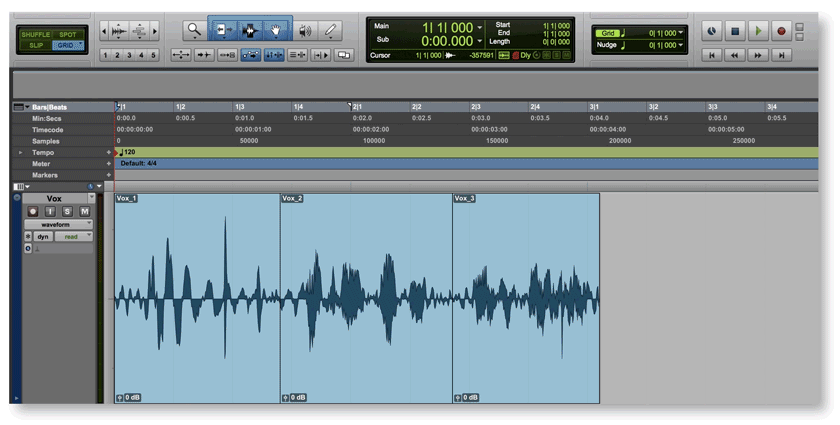Click the MIDI note zoom button

point(139,32)
